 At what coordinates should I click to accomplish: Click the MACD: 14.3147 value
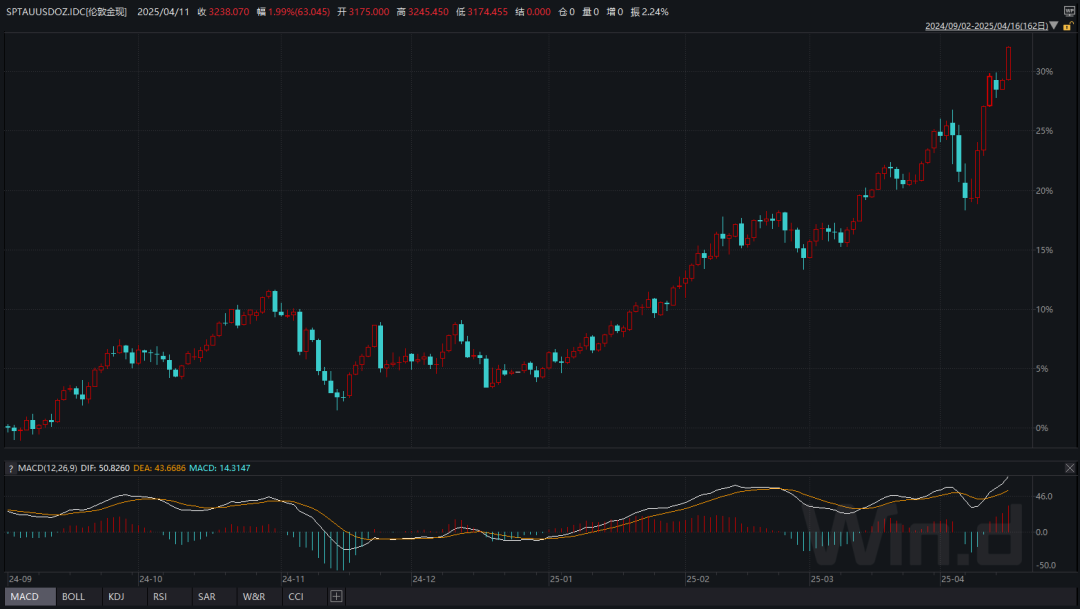[x=220, y=468]
